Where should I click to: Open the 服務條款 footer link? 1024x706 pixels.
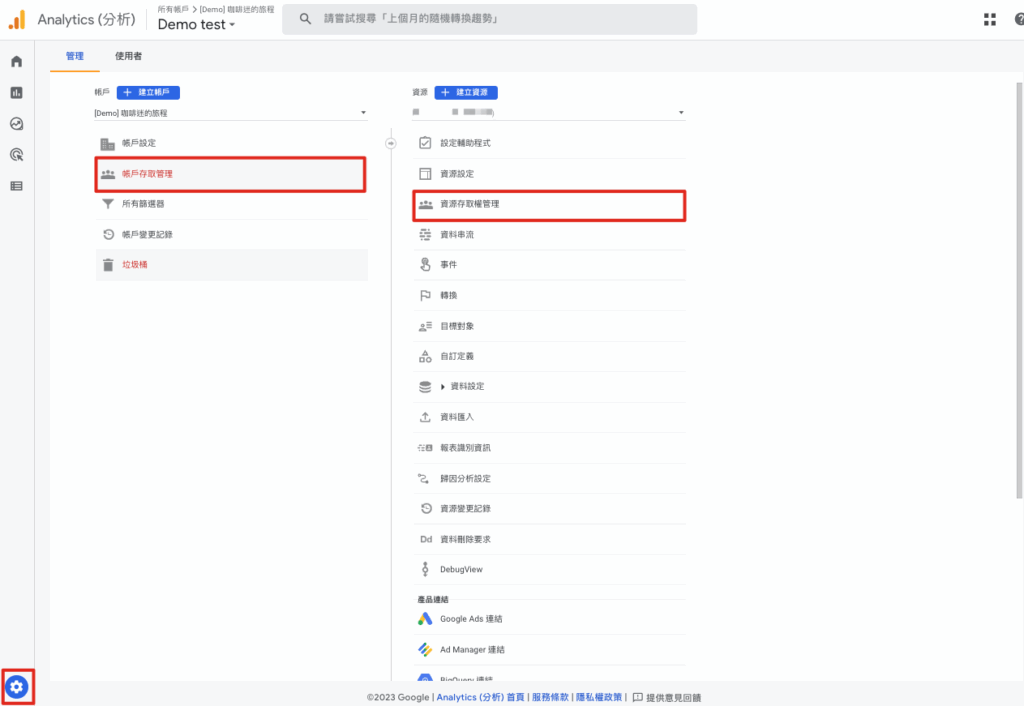coord(550,697)
